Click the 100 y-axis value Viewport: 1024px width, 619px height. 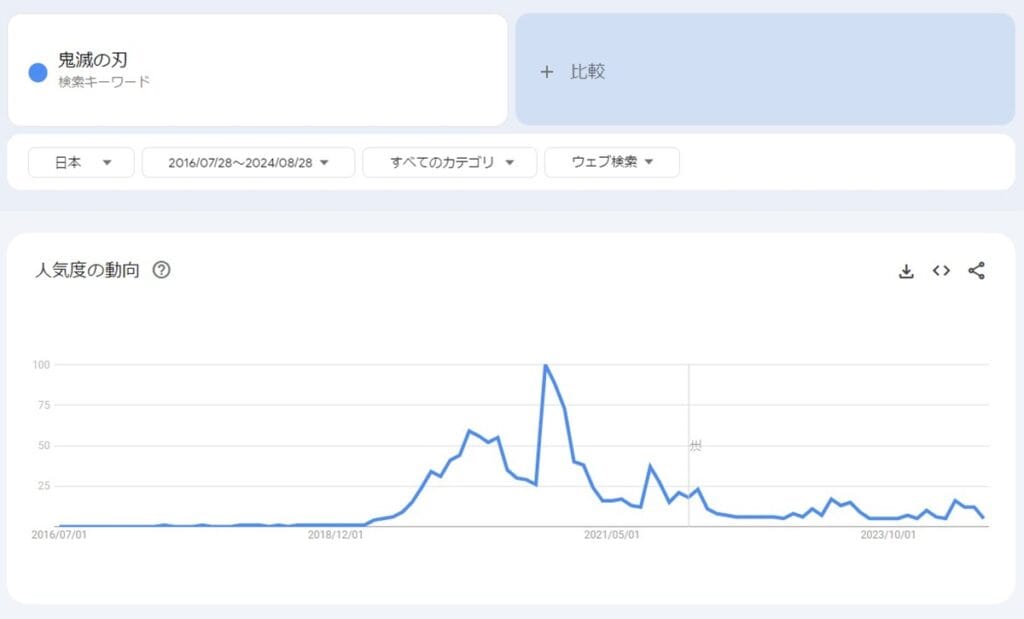click(41, 364)
